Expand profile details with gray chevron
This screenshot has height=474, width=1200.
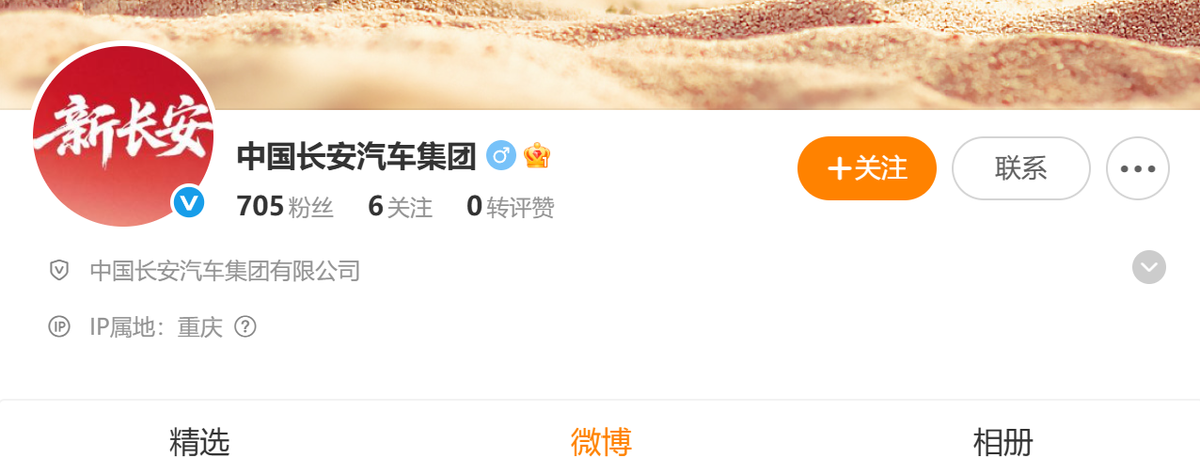pyautogui.click(x=1149, y=267)
